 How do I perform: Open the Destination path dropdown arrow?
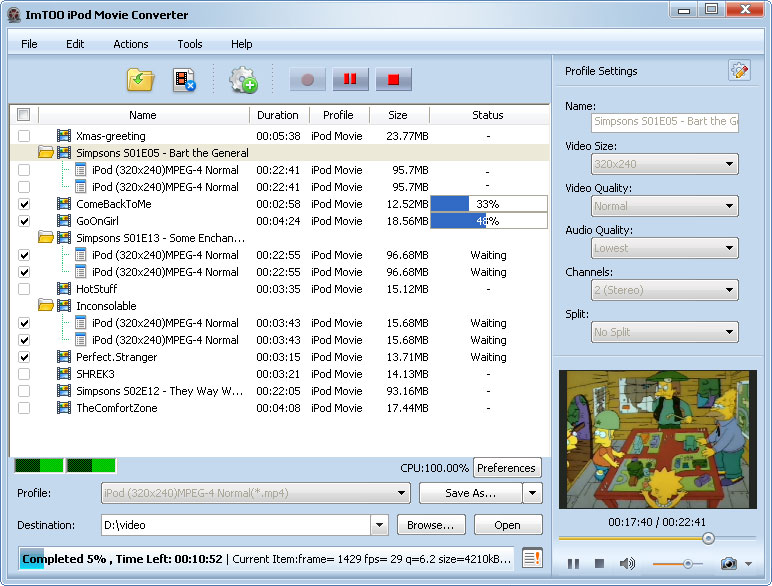point(379,525)
